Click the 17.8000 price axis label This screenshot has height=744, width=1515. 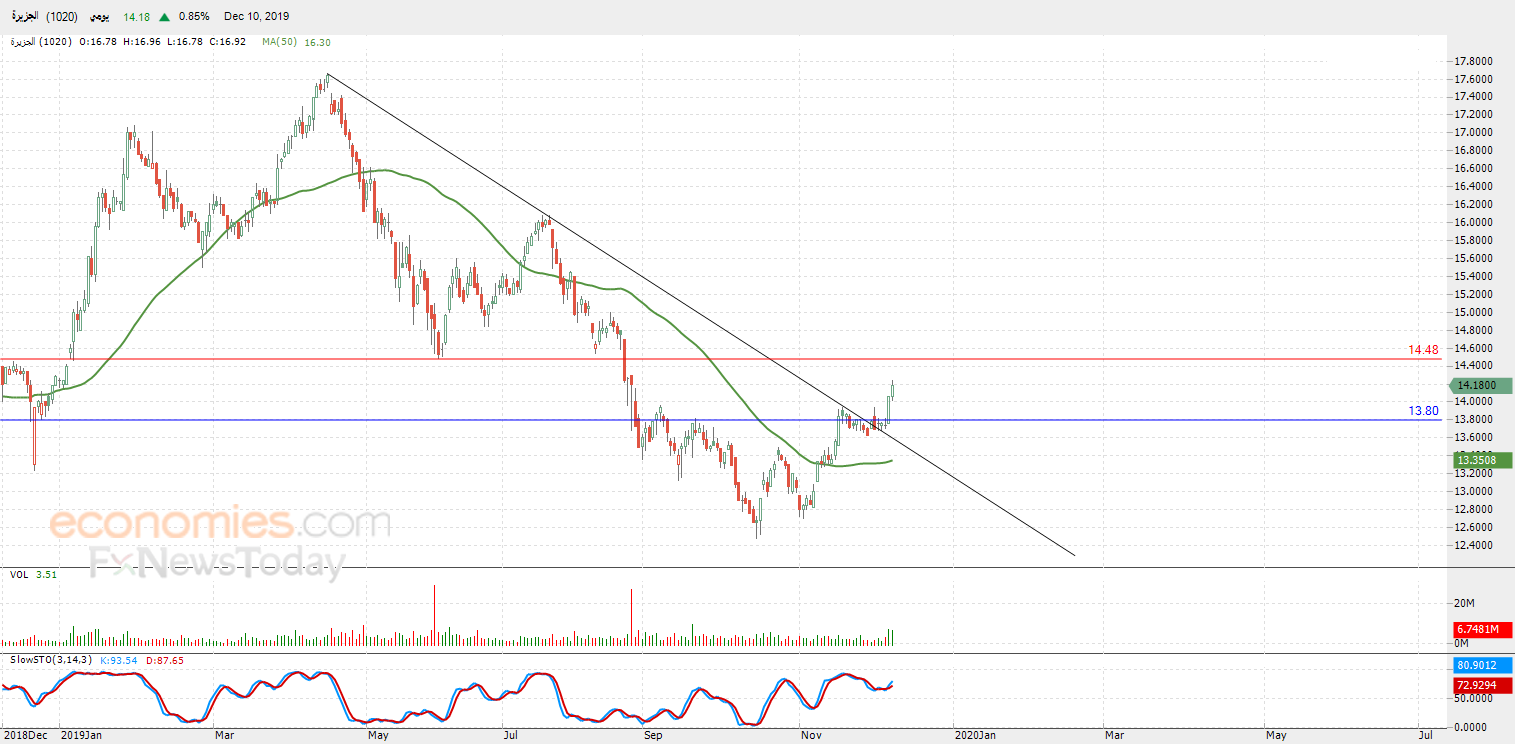pos(1474,61)
